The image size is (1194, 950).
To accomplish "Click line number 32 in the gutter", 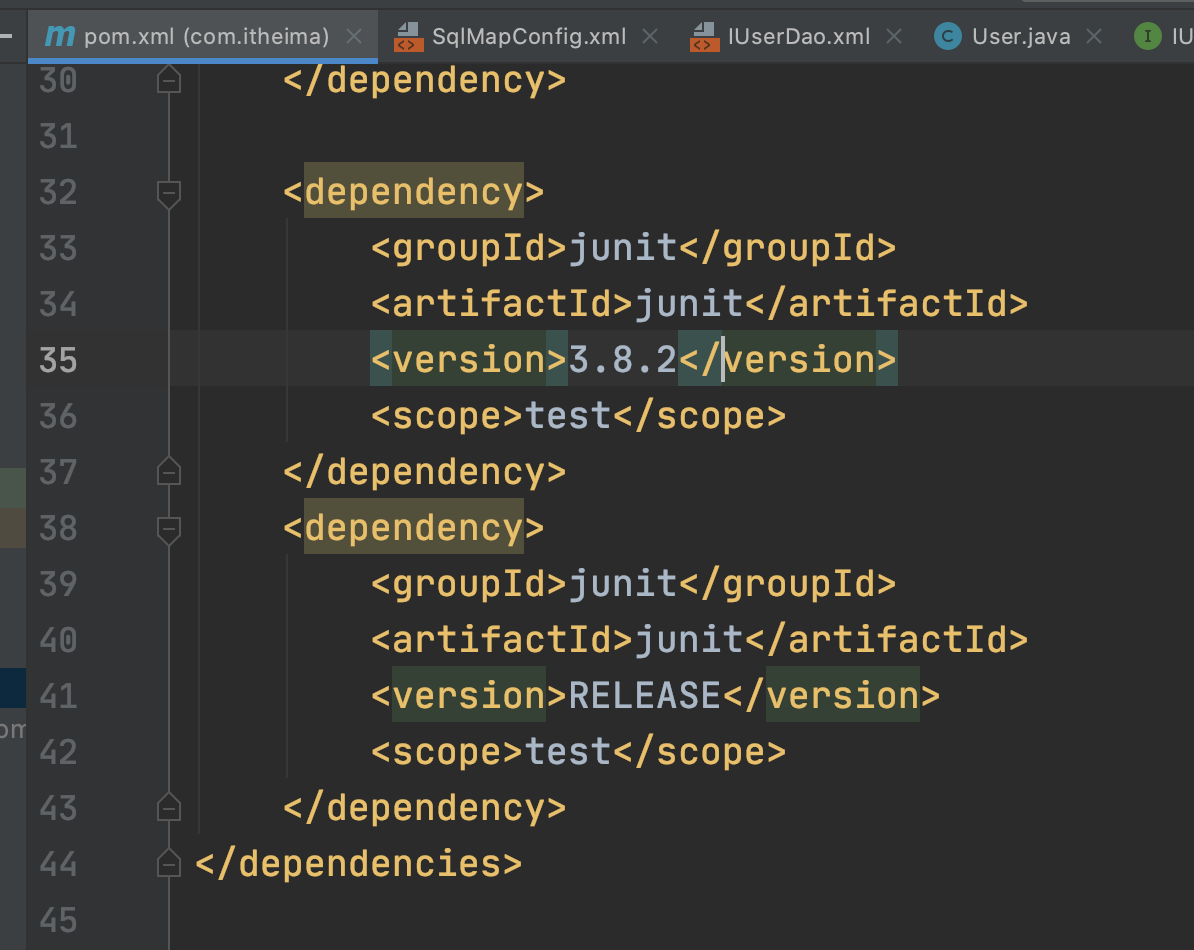I will [x=58, y=192].
